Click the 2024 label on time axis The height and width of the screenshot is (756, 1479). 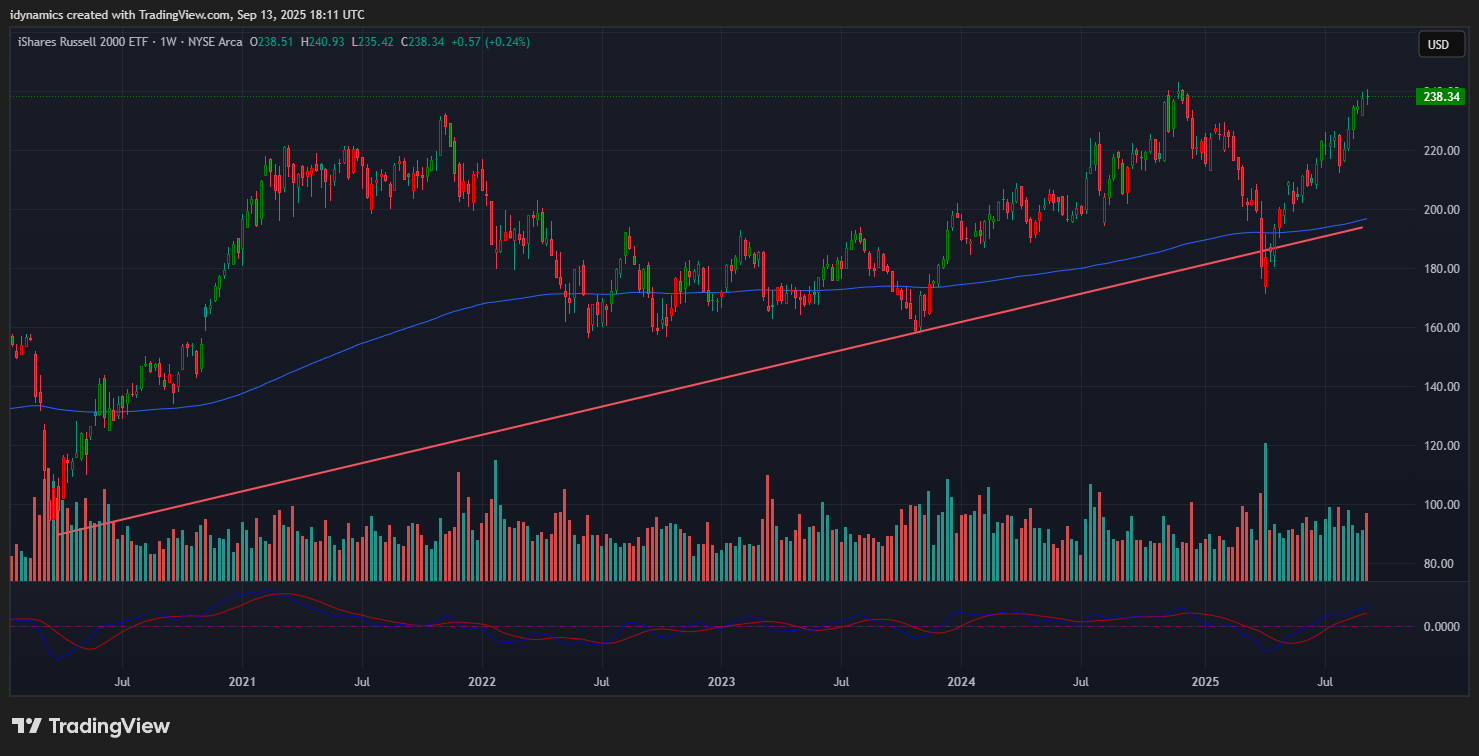pyautogui.click(x=960, y=682)
